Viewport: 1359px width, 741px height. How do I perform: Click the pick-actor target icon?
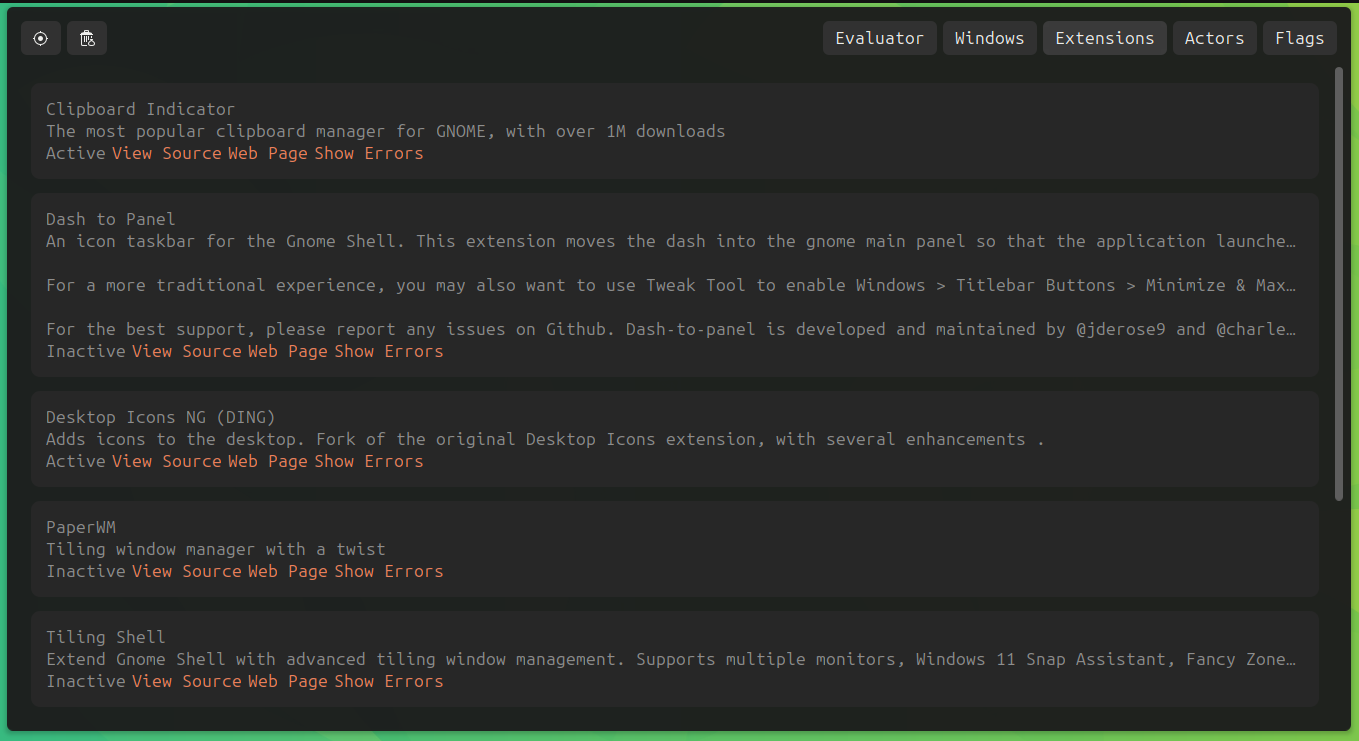pos(40,38)
